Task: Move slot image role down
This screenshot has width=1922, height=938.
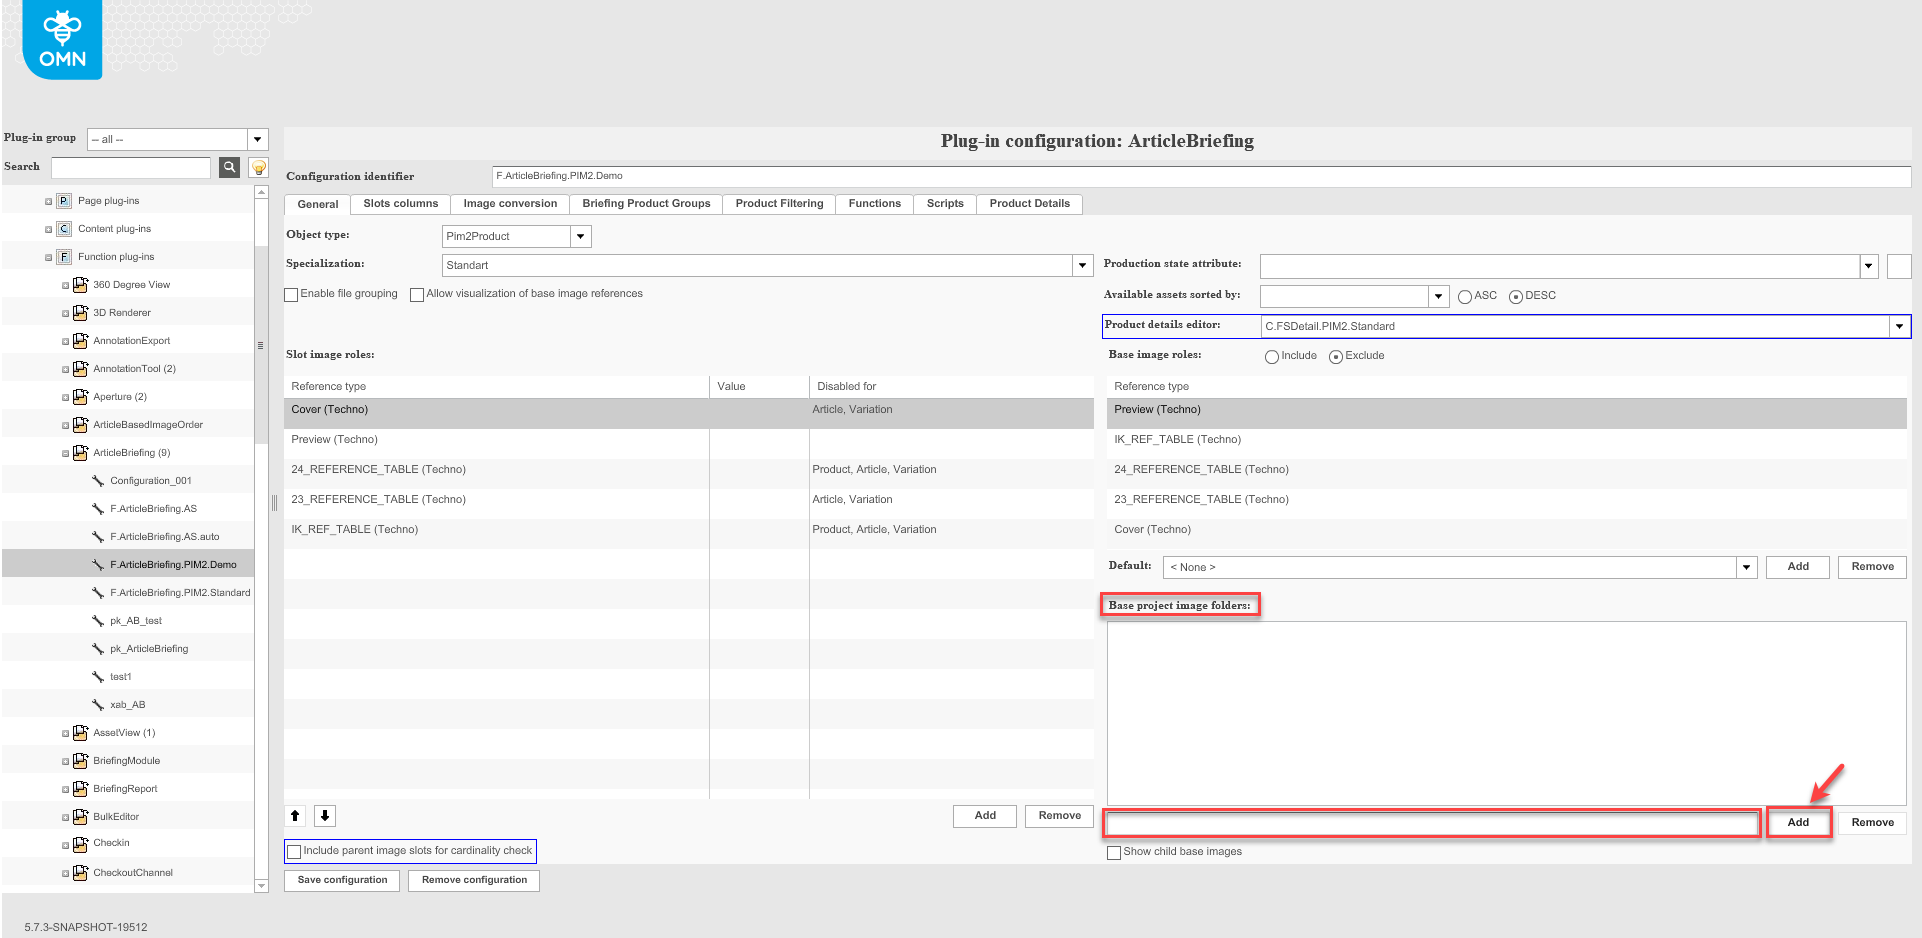Action: coord(325,816)
